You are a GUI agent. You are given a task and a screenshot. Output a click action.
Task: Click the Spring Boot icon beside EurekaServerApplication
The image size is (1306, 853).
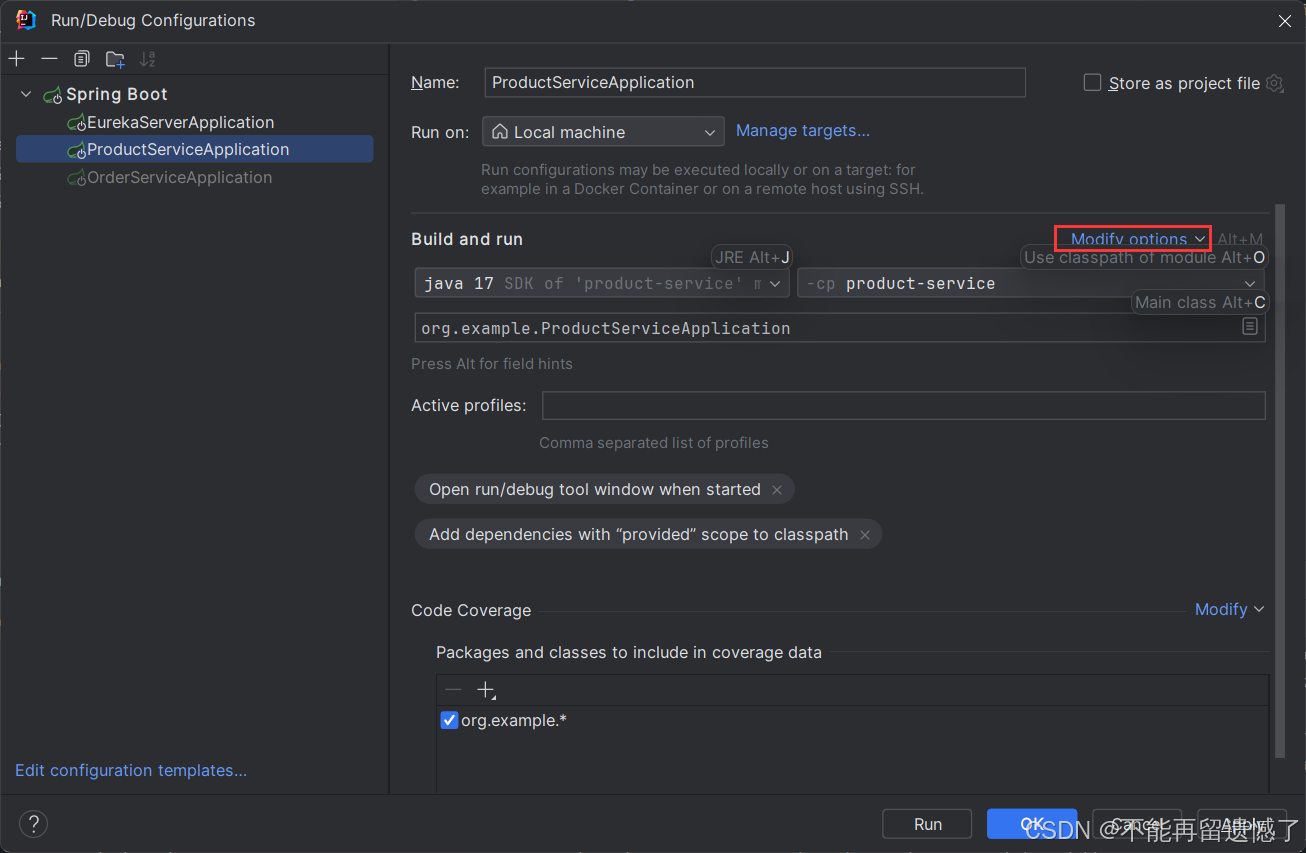76,123
